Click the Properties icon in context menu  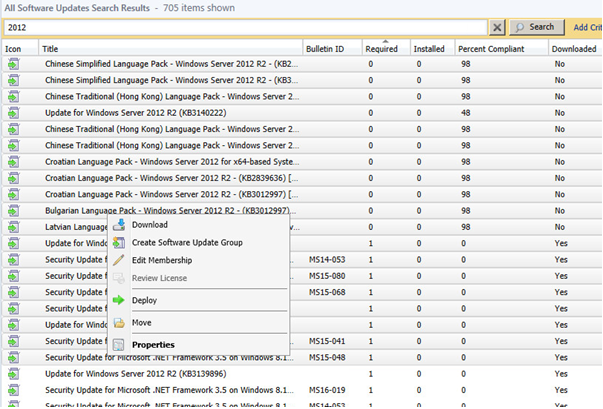(x=119, y=345)
